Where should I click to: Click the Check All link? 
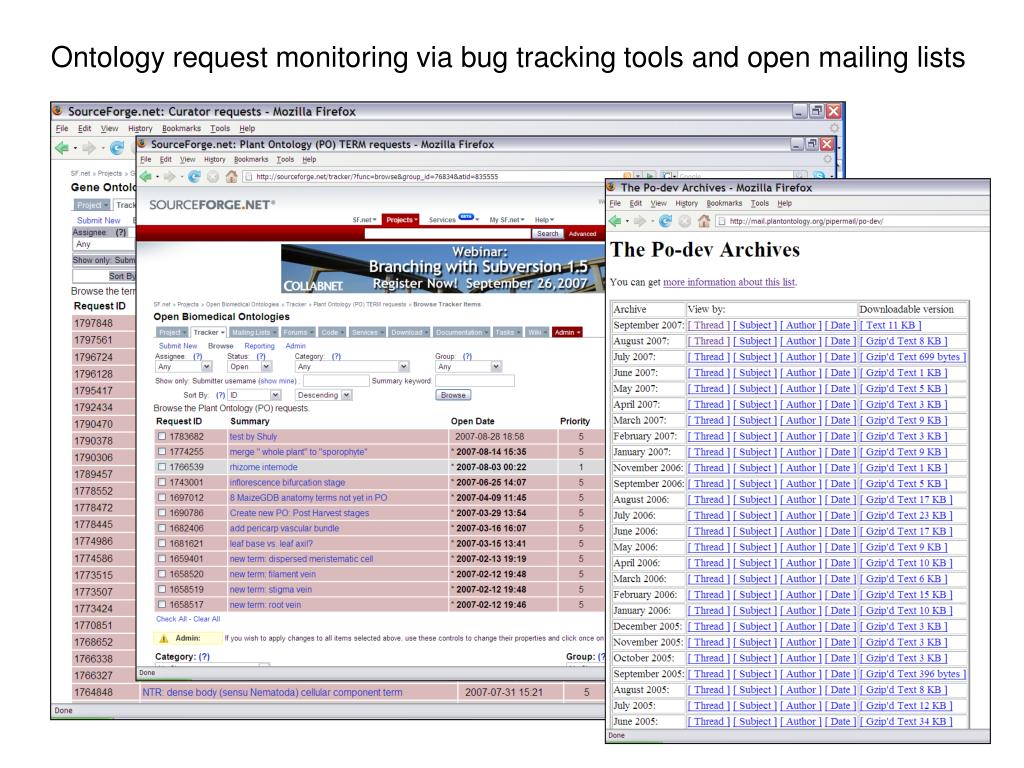pos(172,619)
